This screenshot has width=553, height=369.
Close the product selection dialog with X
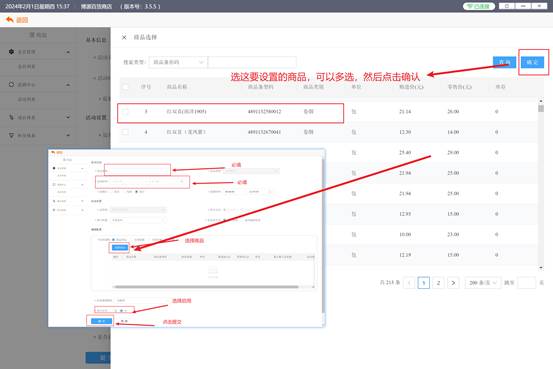pyautogui.click(x=124, y=37)
